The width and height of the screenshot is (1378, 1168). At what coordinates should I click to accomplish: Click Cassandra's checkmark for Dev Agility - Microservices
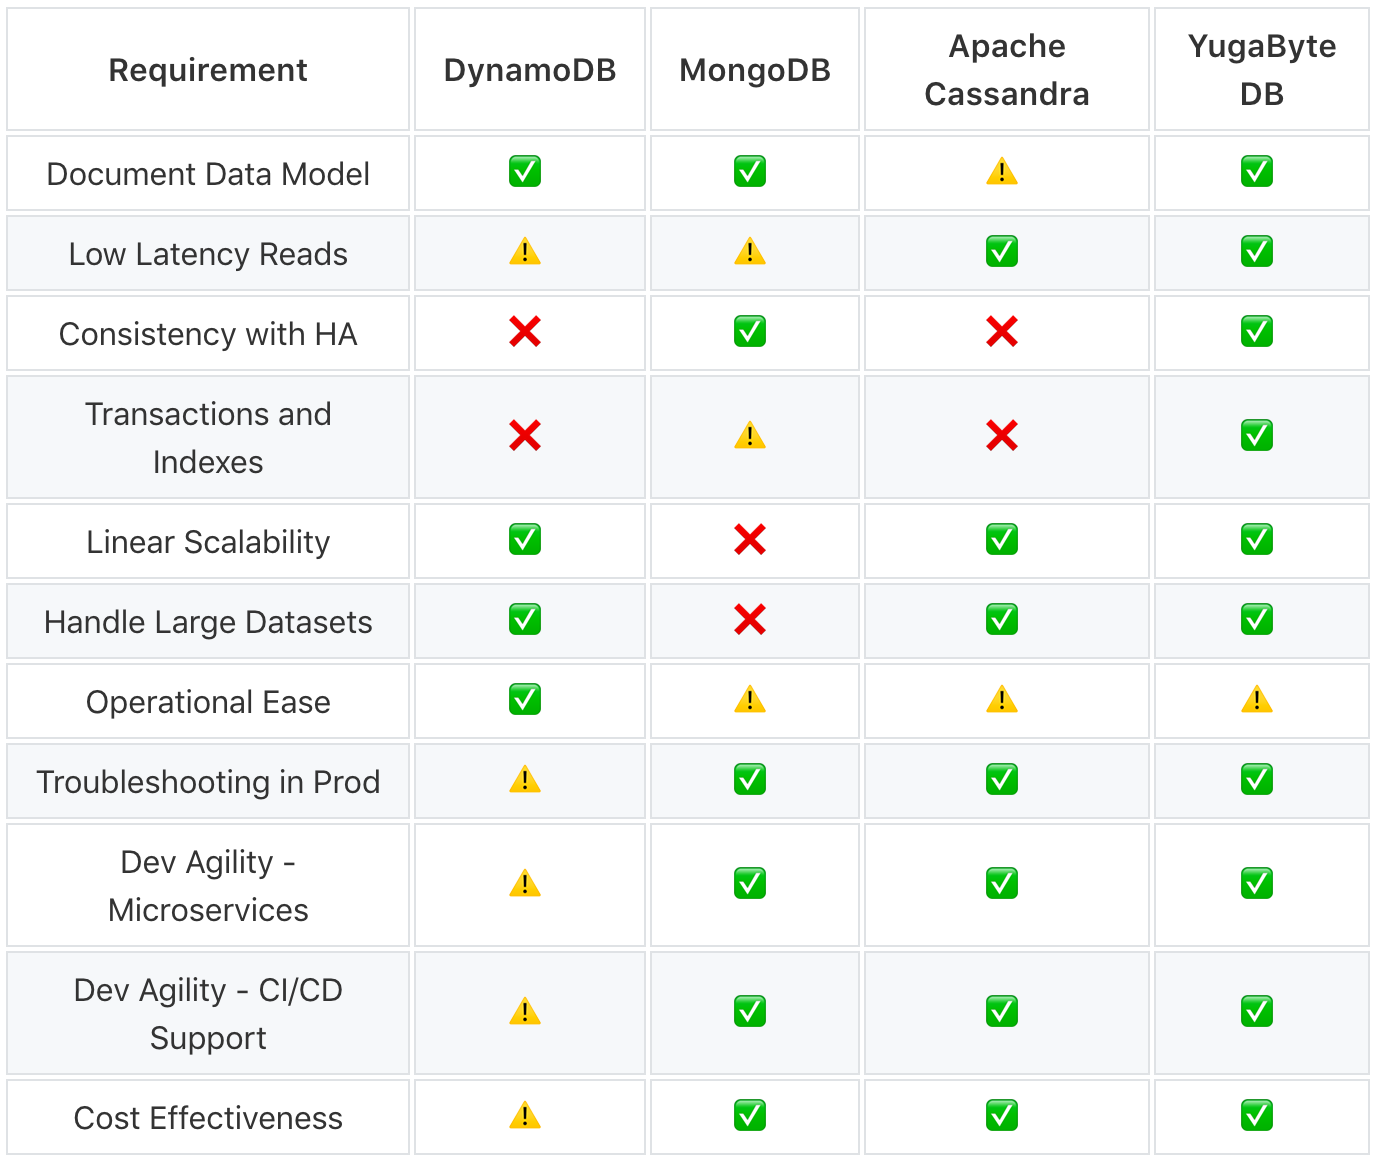tap(1002, 884)
